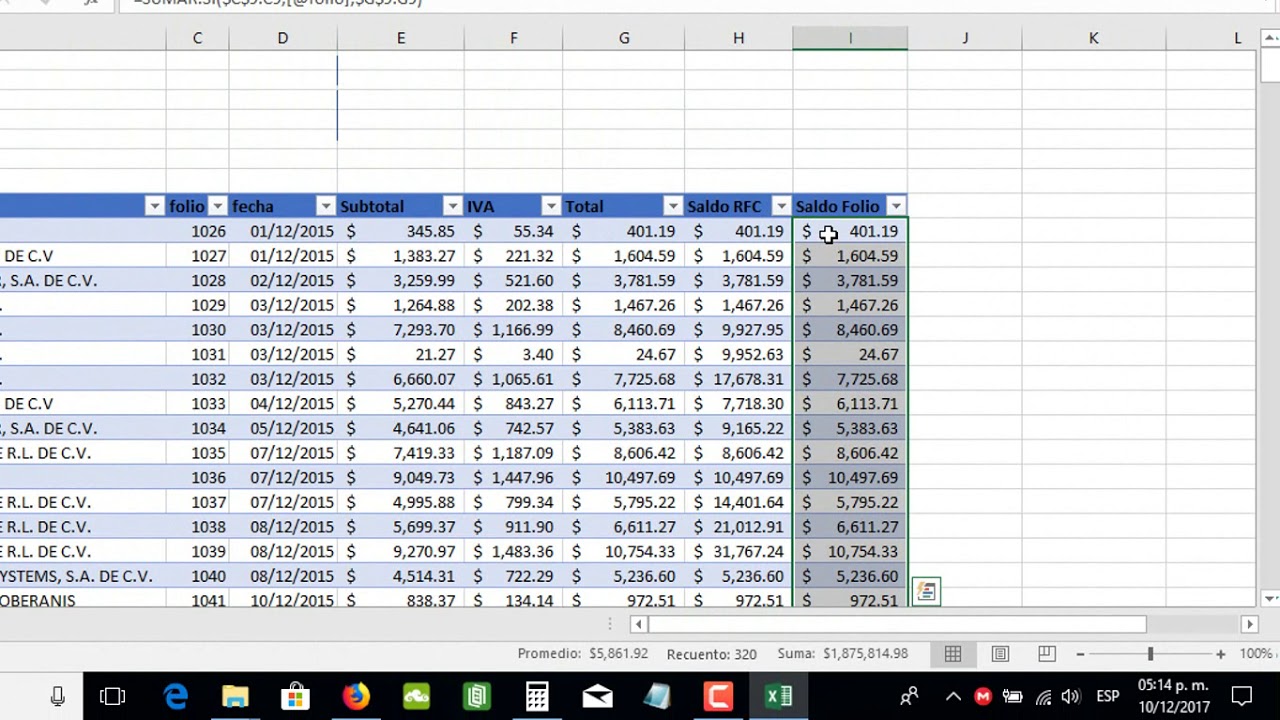Image resolution: width=1280 pixels, height=720 pixels.
Task: Open the ESP language menu in taskbar
Action: tap(1106, 695)
